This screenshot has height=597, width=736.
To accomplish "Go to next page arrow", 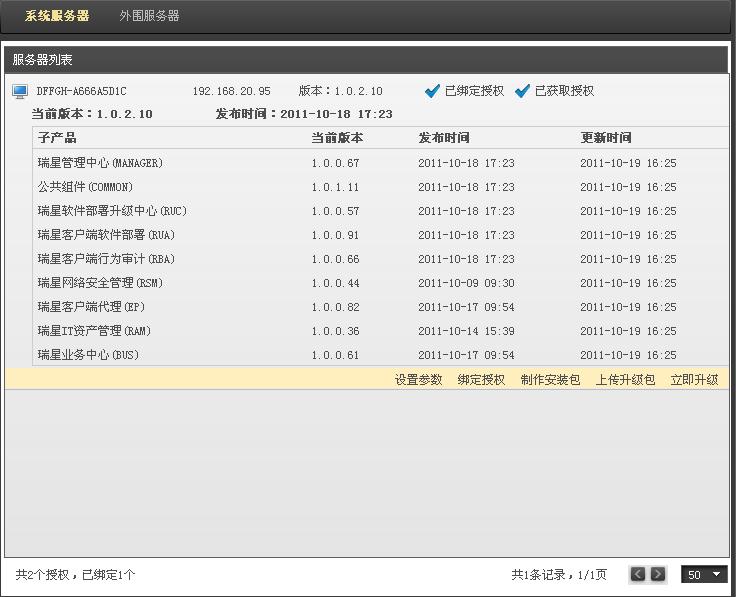I will coord(658,574).
